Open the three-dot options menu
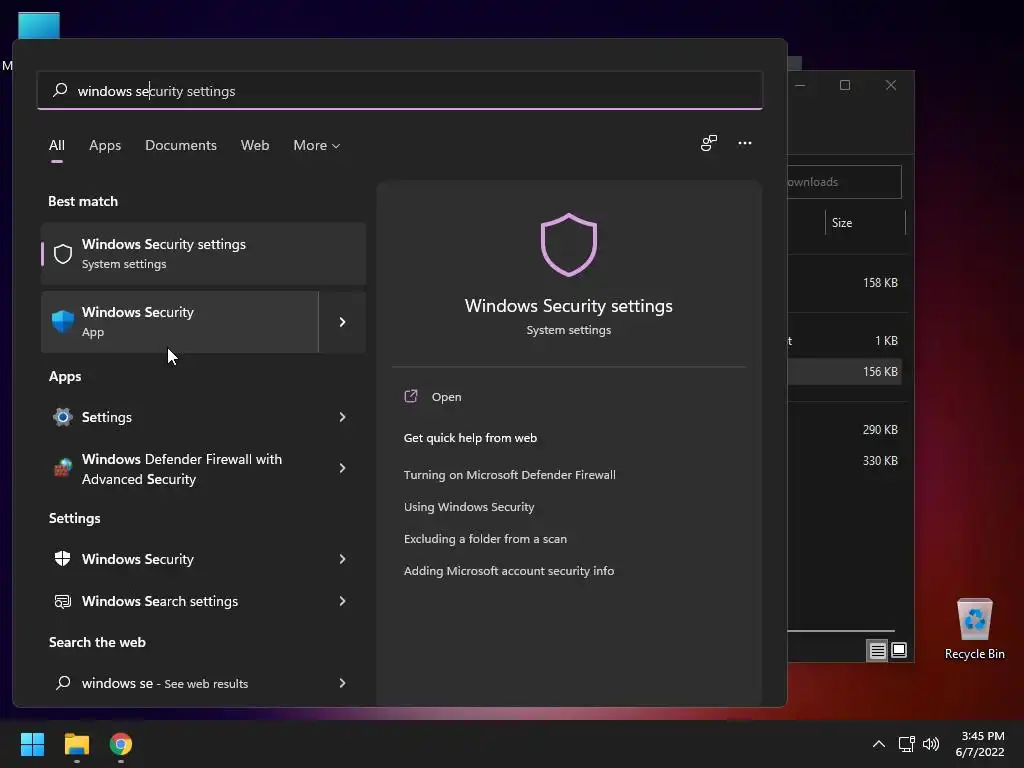The image size is (1024, 768). tap(744, 143)
